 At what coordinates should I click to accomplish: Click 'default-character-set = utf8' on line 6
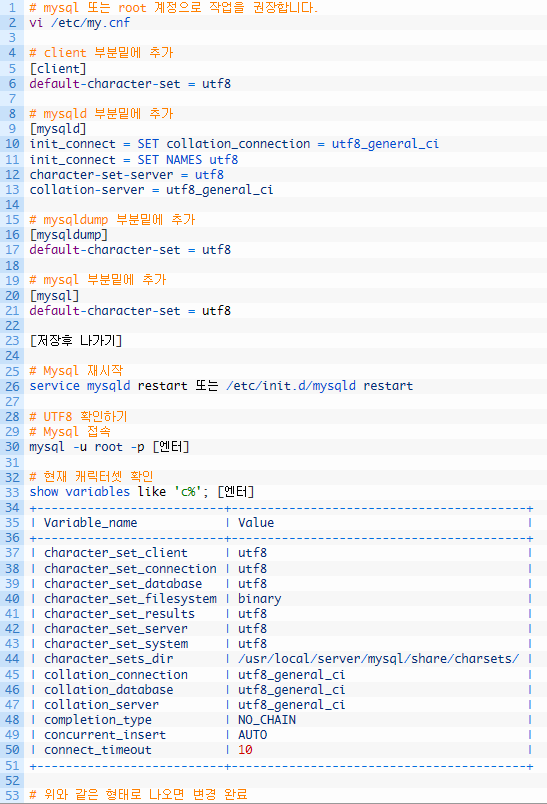[x=130, y=84]
